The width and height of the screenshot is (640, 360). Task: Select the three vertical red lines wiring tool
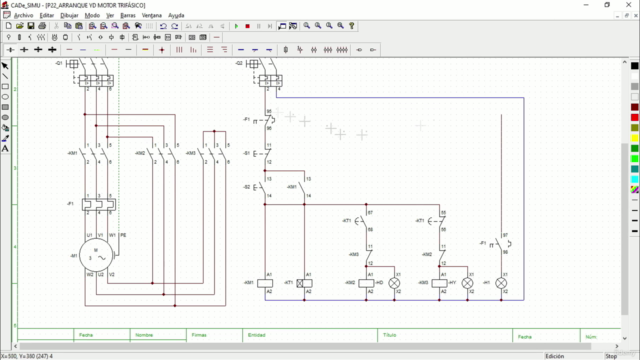[x=179, y=50]
